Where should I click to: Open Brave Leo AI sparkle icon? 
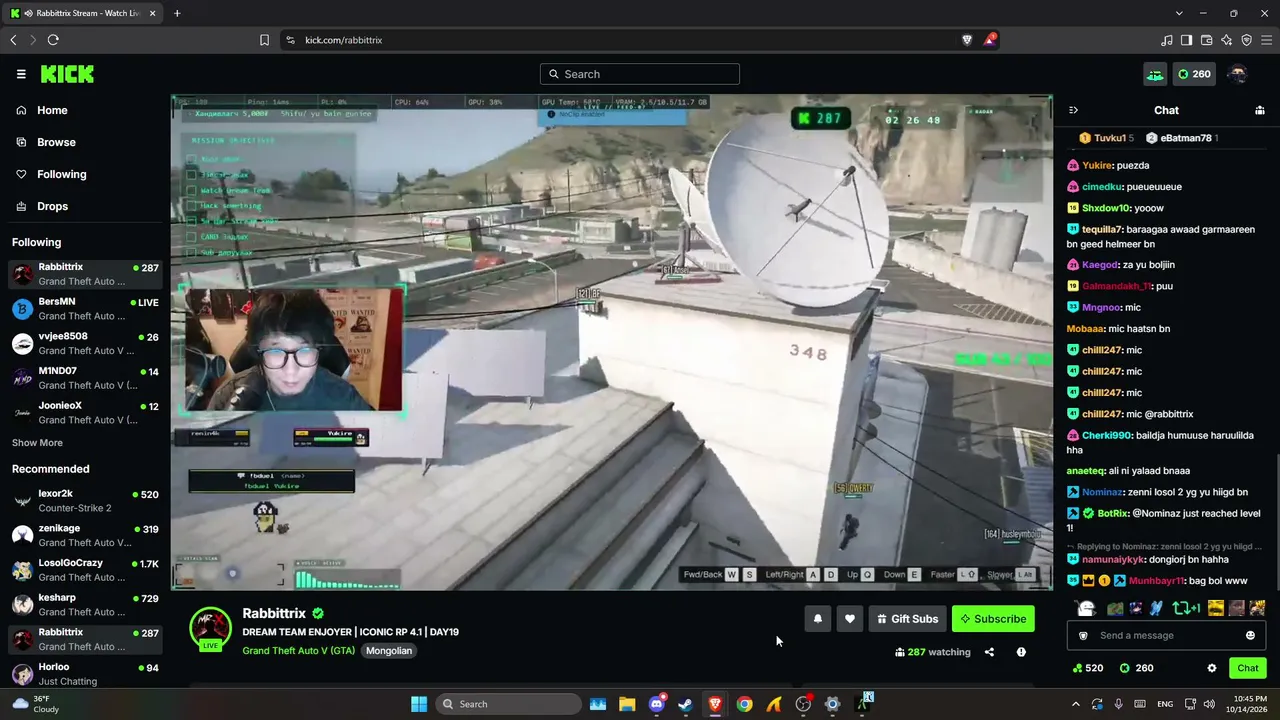(1227, 40)
